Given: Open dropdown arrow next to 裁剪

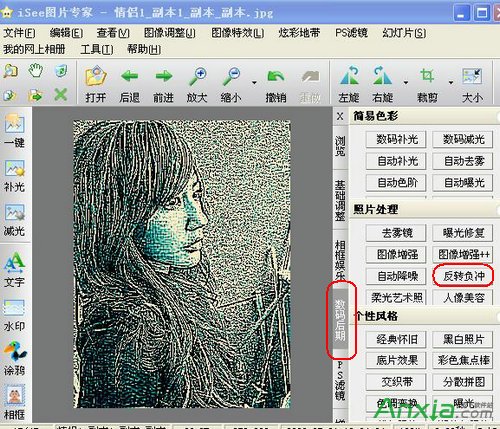Looking at the screenshot, I should coord(451,82).
